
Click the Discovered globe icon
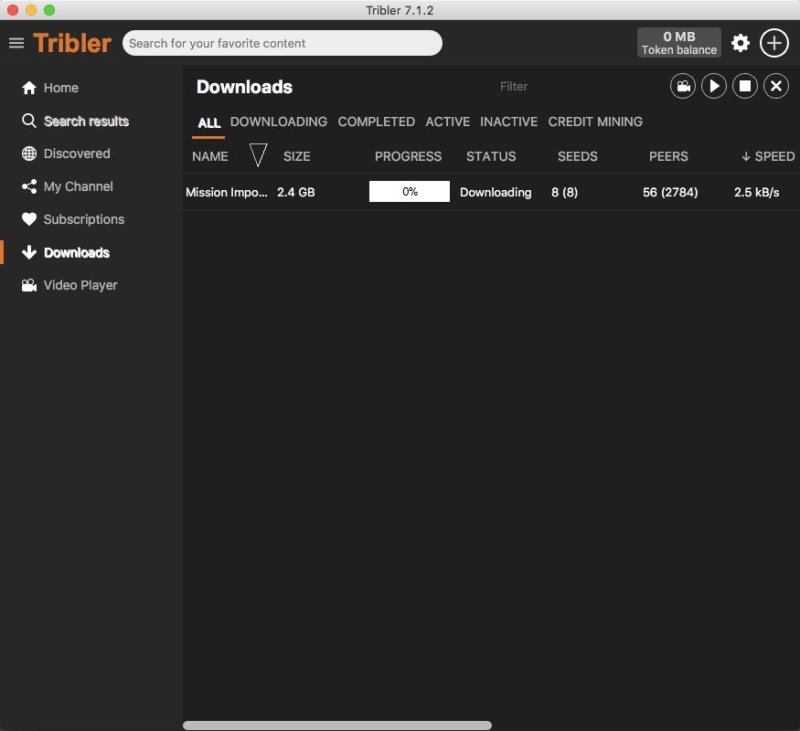(x=29, y=154)
